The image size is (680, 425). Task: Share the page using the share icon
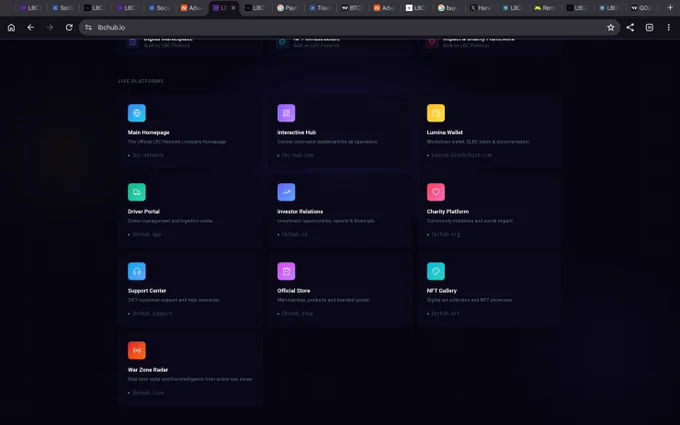630,27
